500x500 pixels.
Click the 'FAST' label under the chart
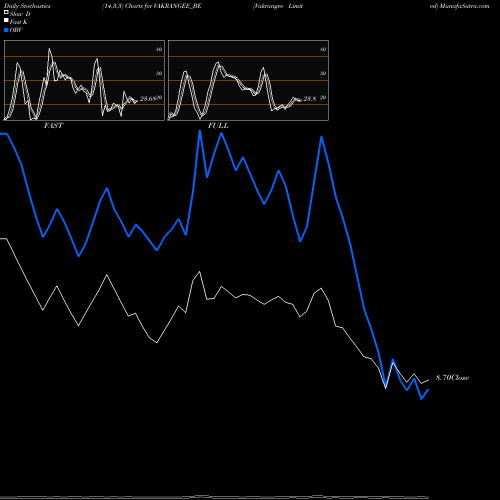click(x=53, y=125)
